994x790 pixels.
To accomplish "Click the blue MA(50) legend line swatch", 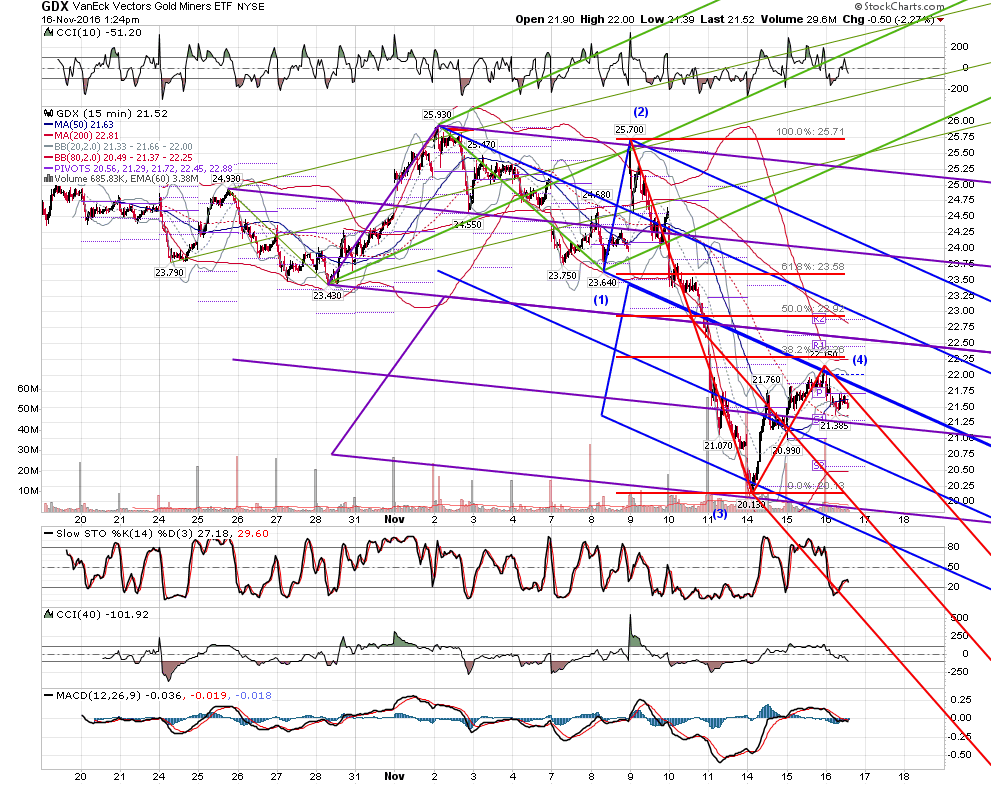I will pyautogui.click(x=48, y=125).
